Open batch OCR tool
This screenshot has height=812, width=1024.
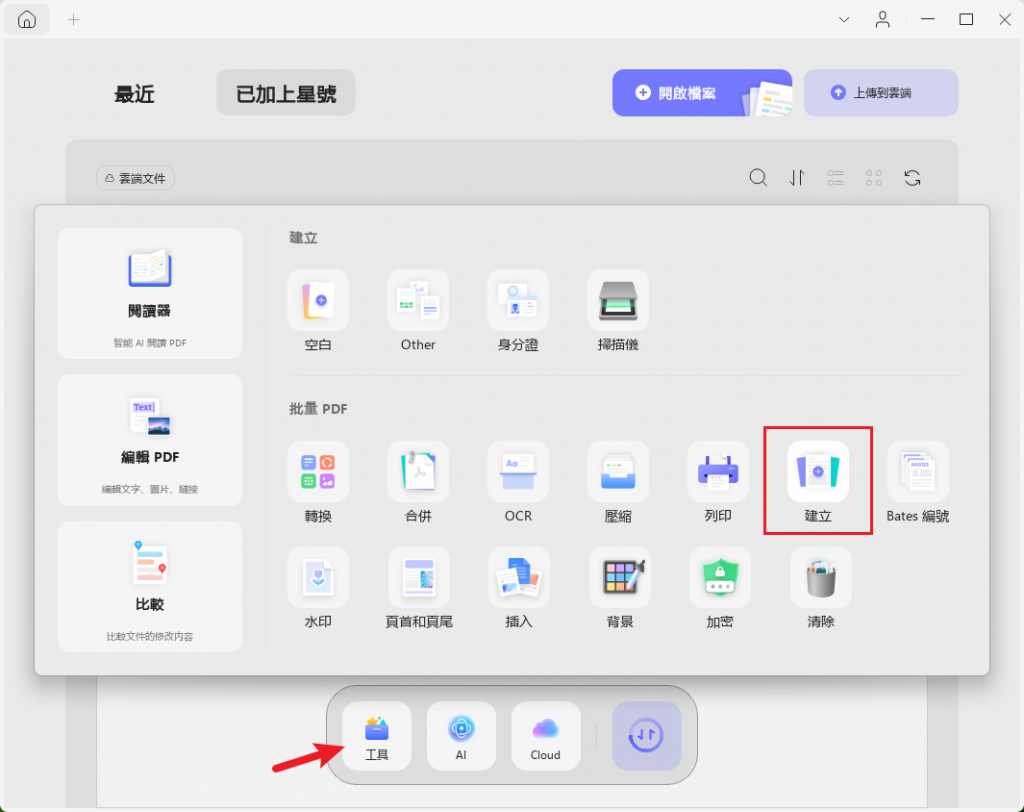tap(518, 483)
